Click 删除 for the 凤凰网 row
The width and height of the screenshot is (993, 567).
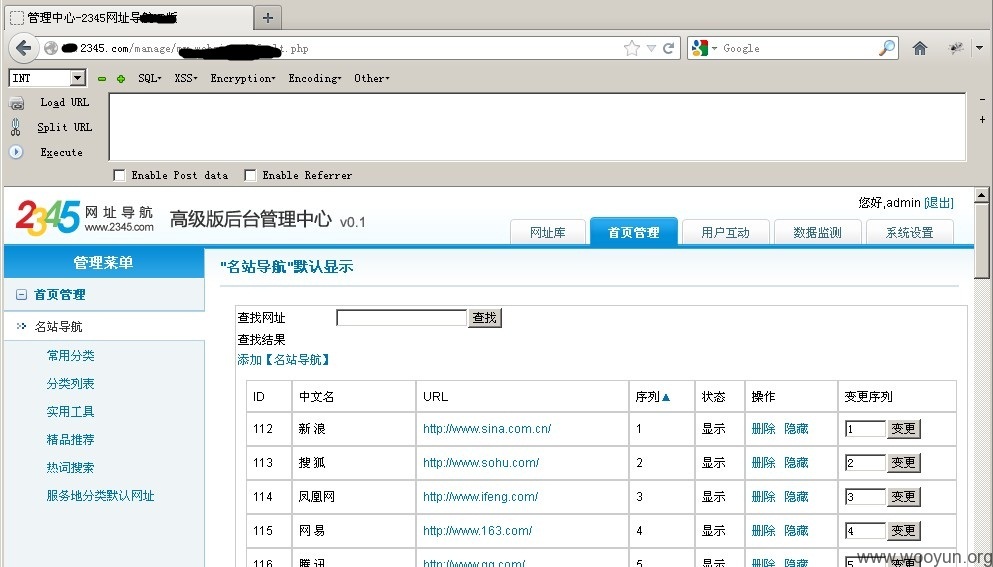click(x=763, y=497)
